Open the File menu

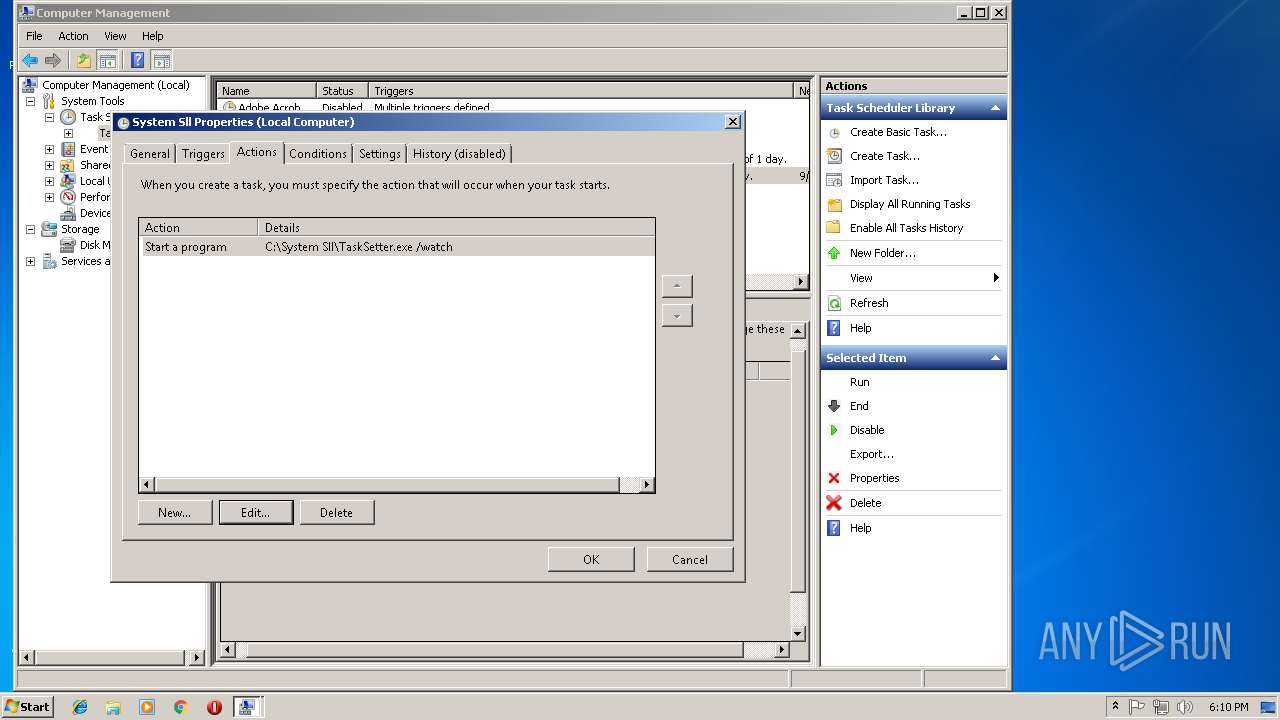[34, 36]
